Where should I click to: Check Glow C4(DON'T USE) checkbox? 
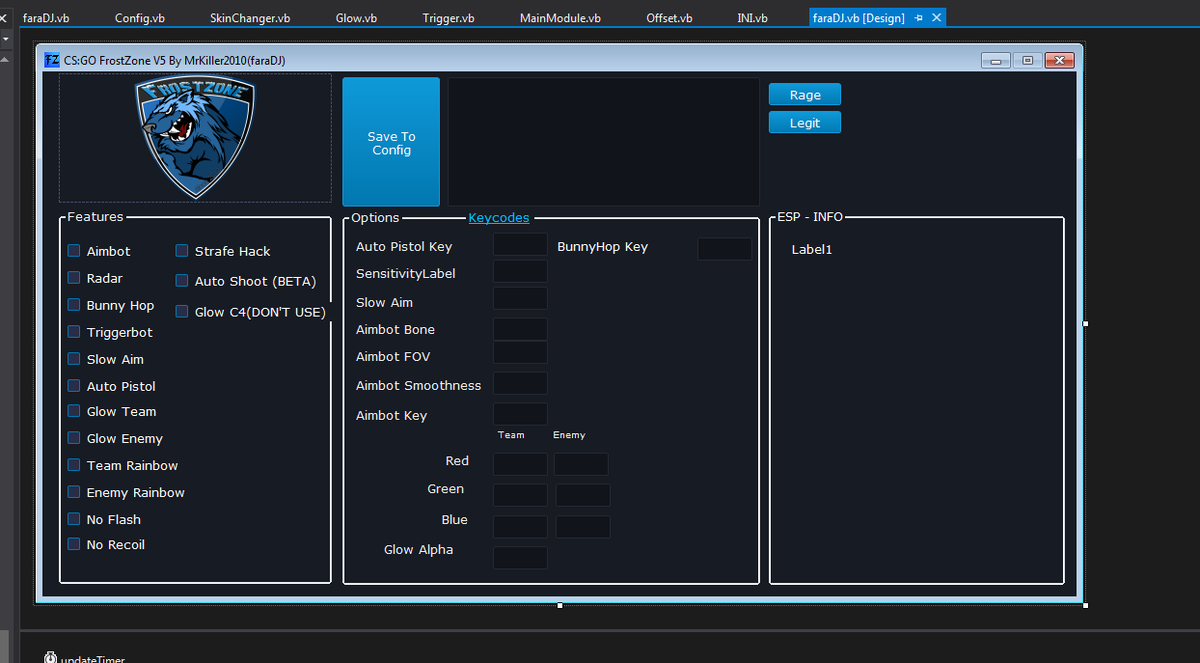pos(182,312)
